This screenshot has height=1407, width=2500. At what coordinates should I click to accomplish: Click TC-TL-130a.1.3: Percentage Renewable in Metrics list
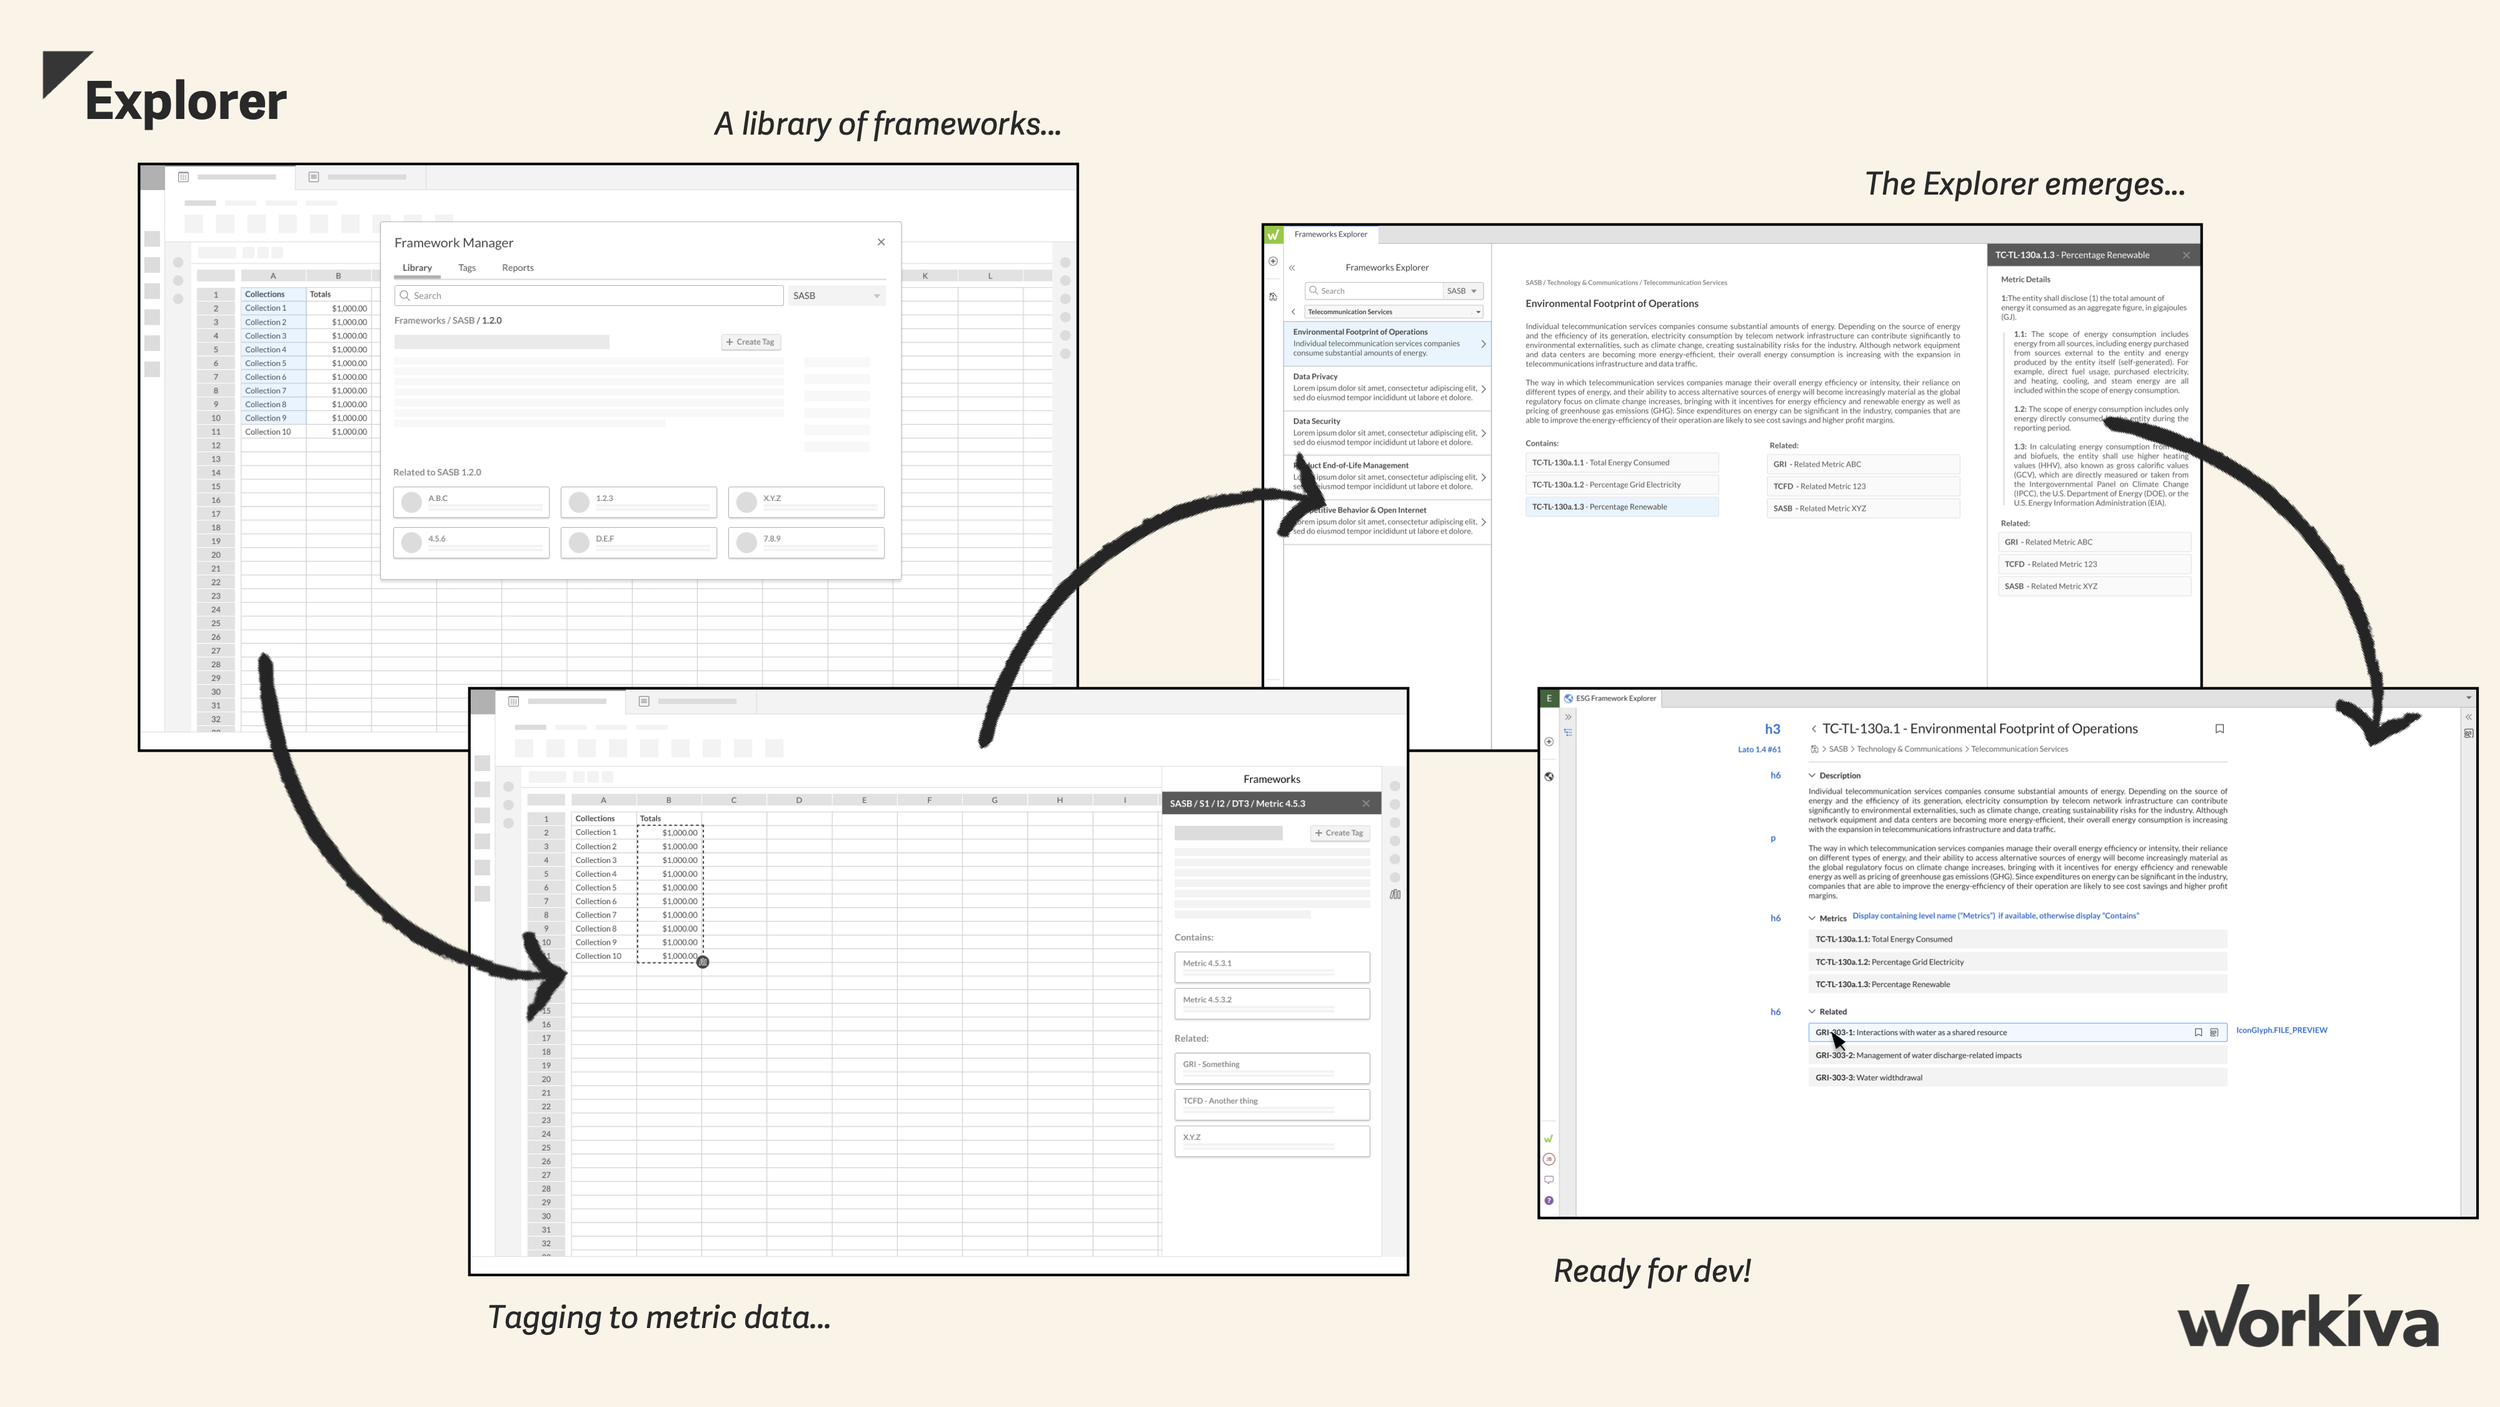[2017, 985]
